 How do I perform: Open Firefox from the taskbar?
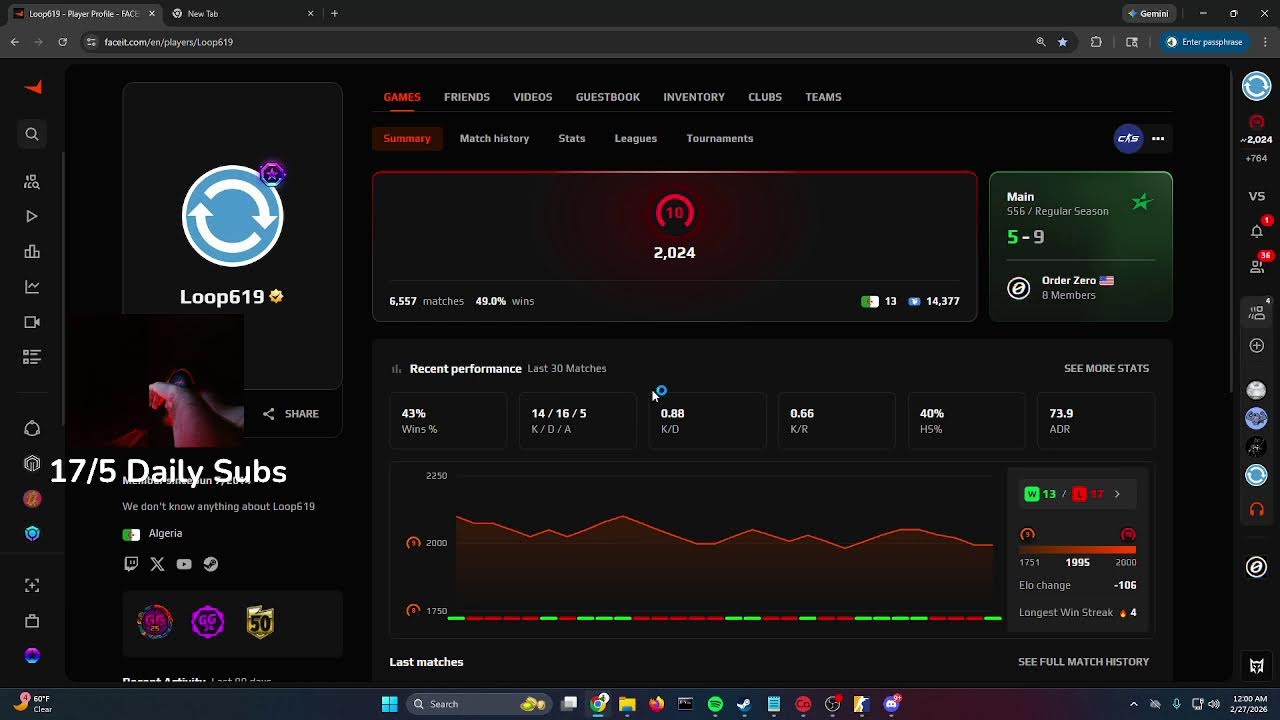pos(656,704)
